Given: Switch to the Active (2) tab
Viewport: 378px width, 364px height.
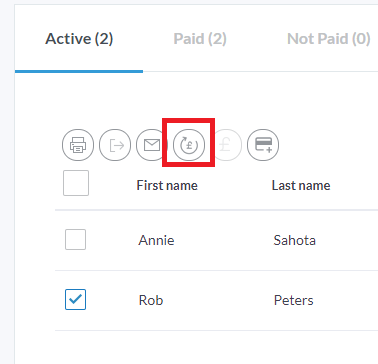Looking at the screenshot, I should pos(79,39).
